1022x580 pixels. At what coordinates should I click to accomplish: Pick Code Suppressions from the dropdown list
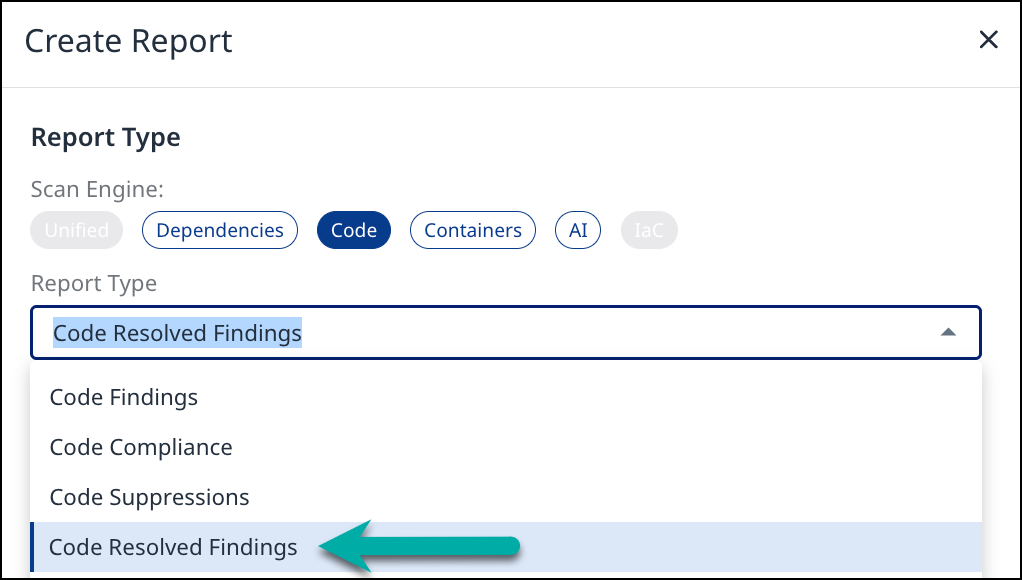(149, 497)
